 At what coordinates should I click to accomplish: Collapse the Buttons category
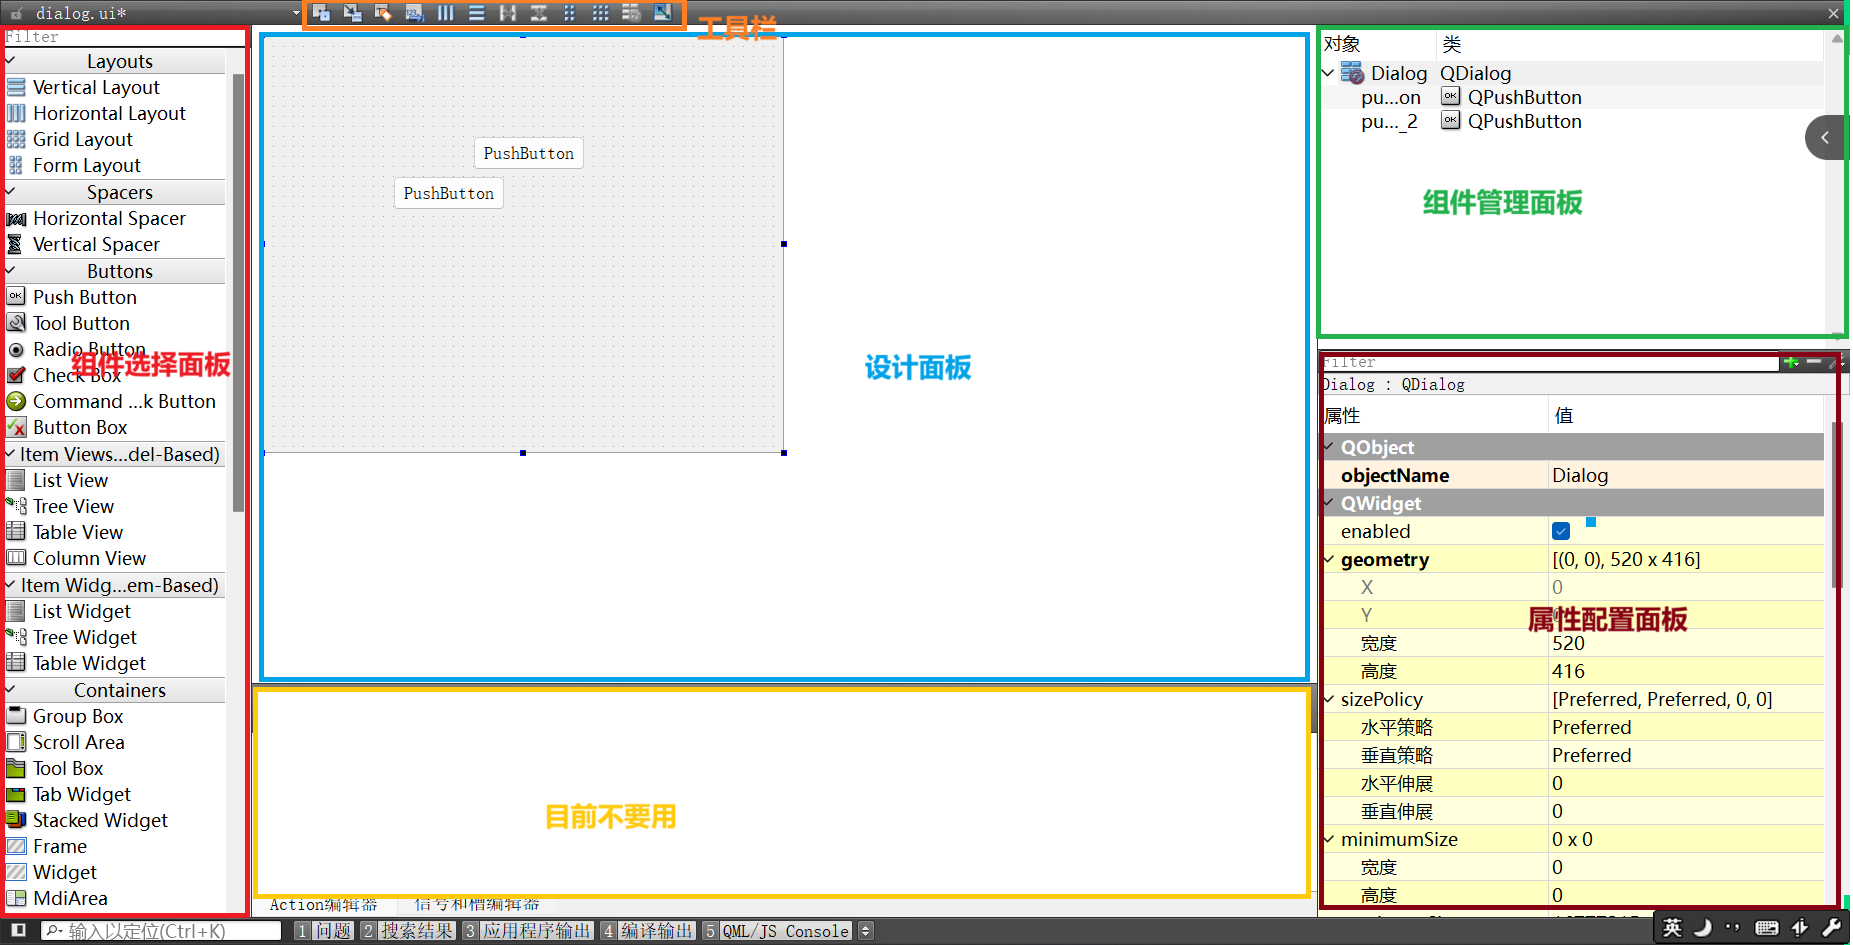[11, 271]
